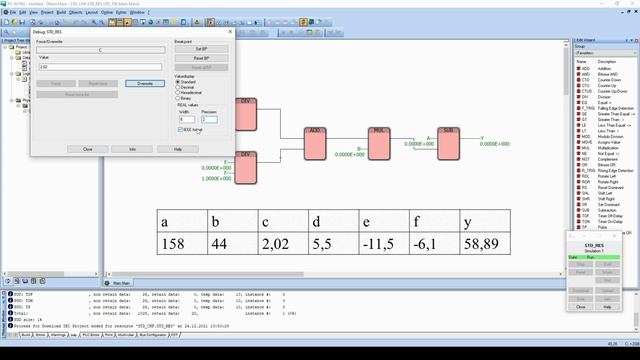Choose the Hexadecimal value display option

[x=188, y=93]
